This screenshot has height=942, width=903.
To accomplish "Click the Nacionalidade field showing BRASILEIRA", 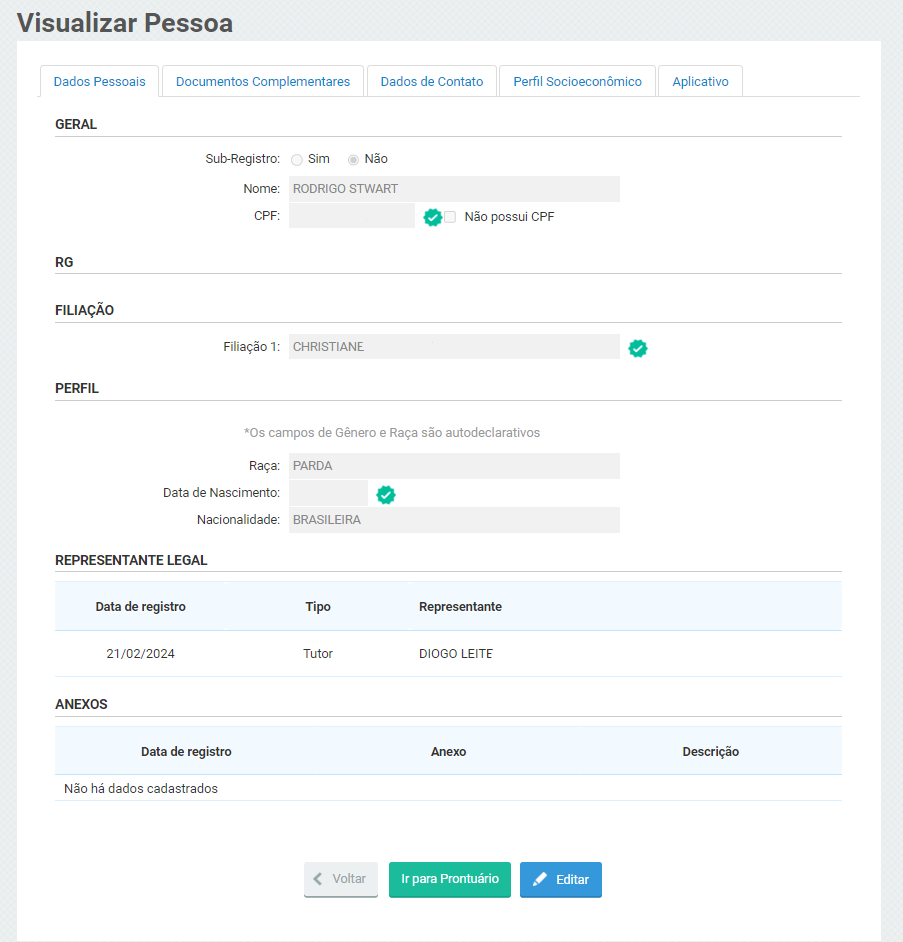I will click(x=454, y=520).
